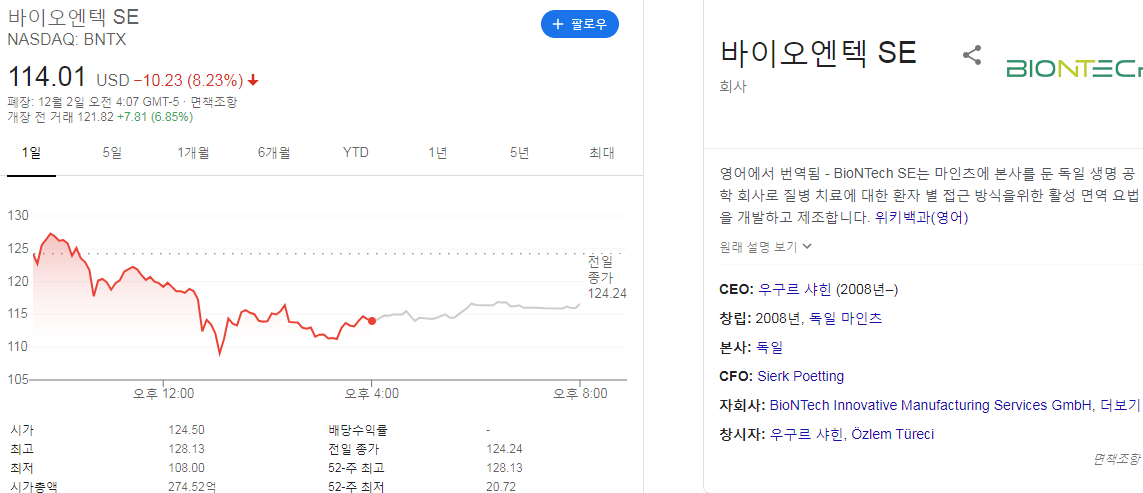Open BioNTech Innovative Manufacturing Services GmbH link

pos(929,405)
